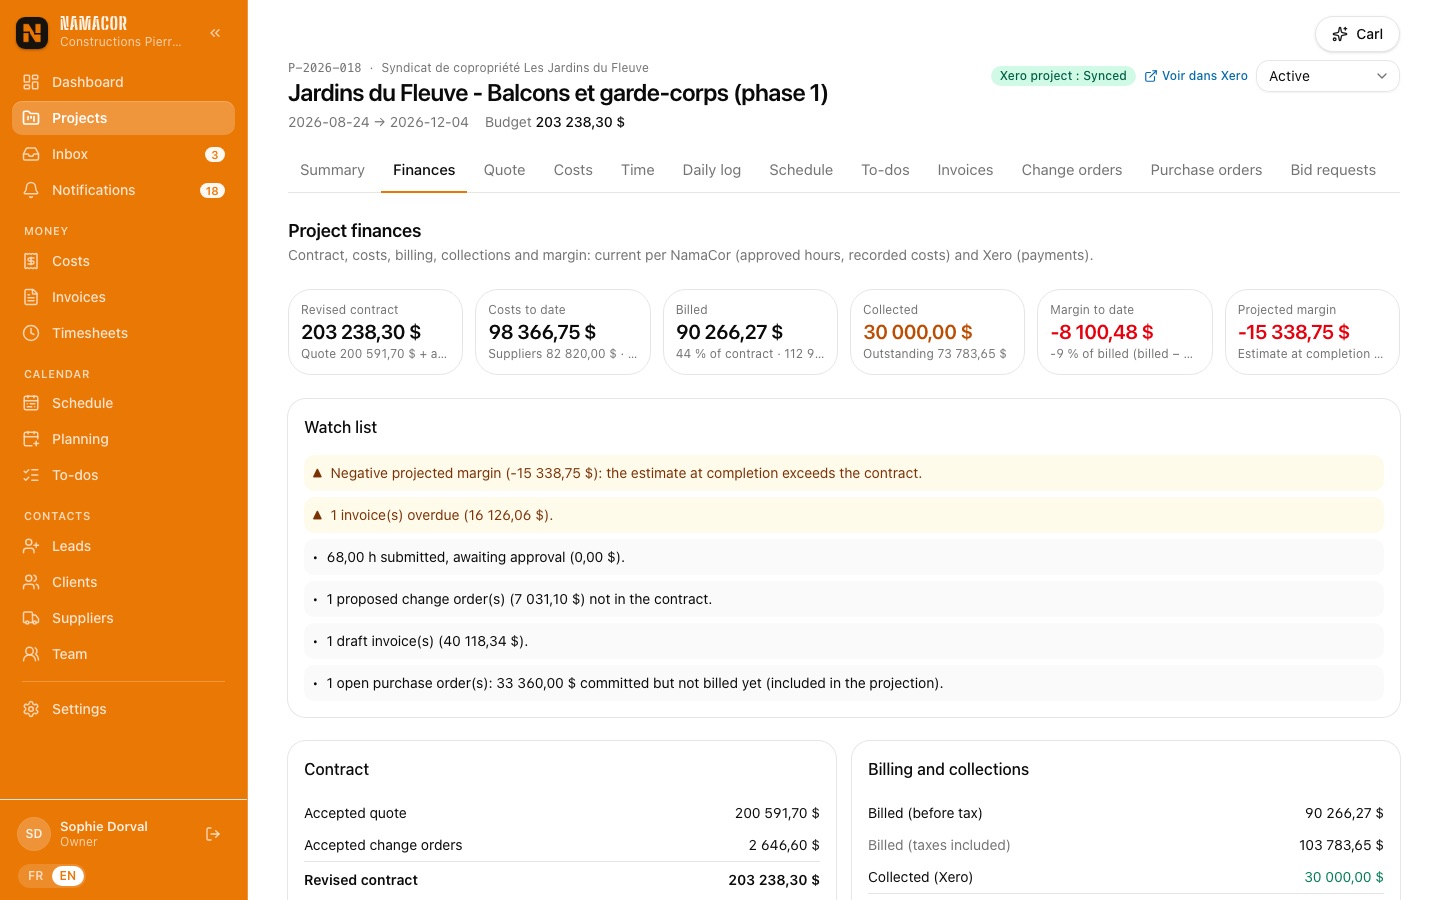Open the Collected 30 000,00 $ card
This screenshot has width=1440, height=900.
937,332
